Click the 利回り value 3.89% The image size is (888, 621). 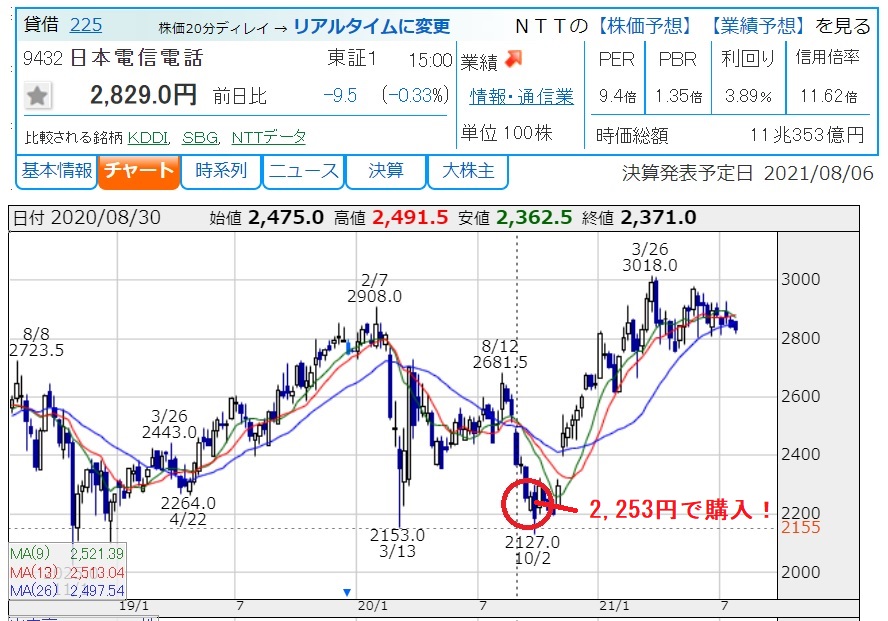pyautogui.click(x=748, y=96)
